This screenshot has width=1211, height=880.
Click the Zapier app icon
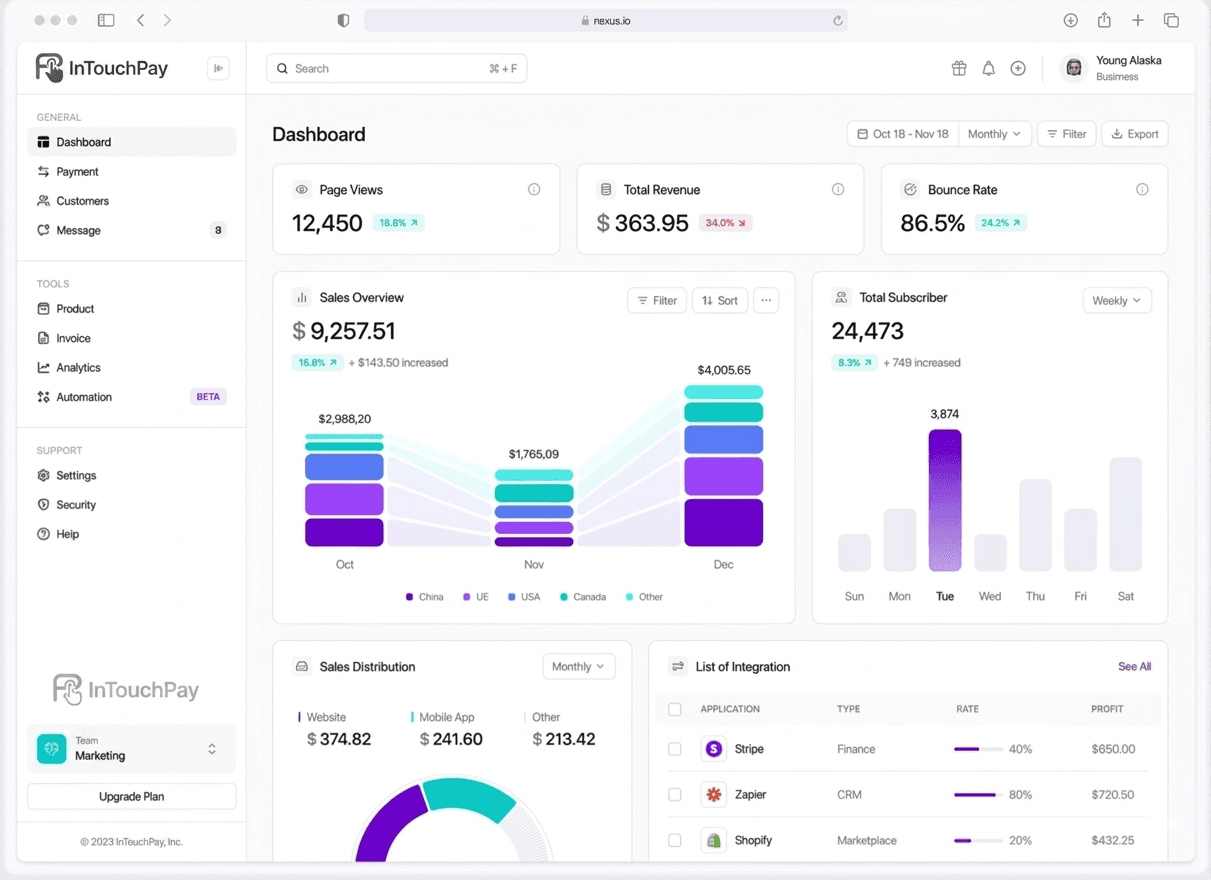[x=713, y=794]
